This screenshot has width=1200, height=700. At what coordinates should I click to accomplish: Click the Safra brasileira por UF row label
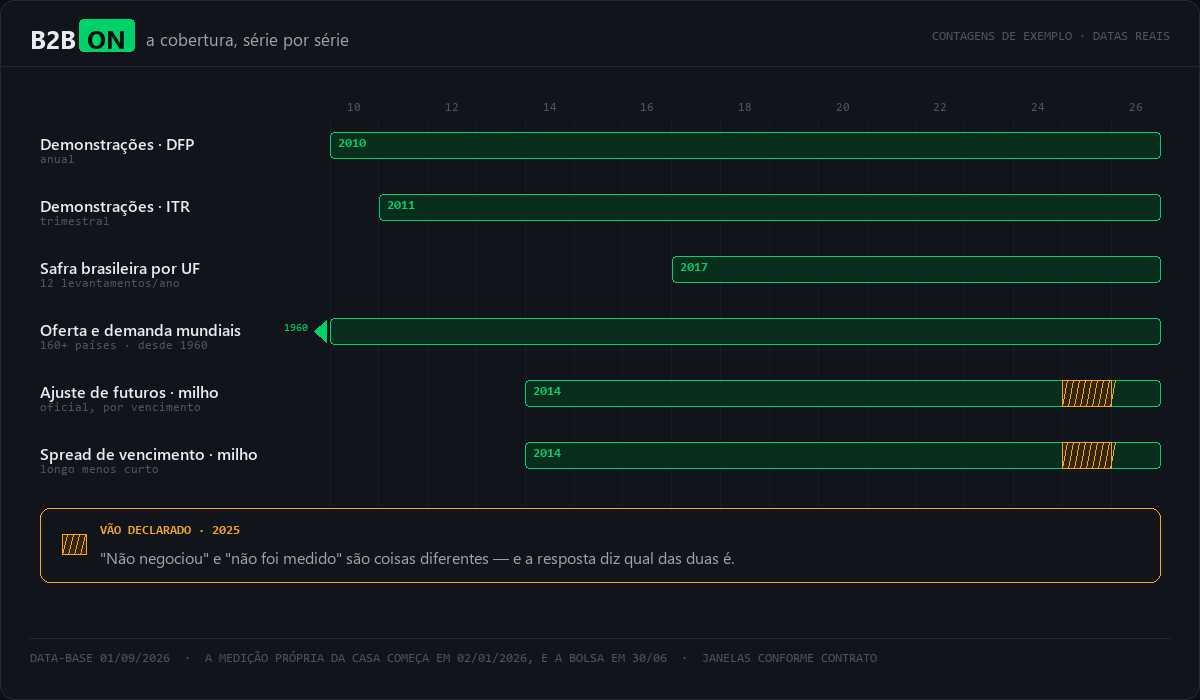[120, 268]
